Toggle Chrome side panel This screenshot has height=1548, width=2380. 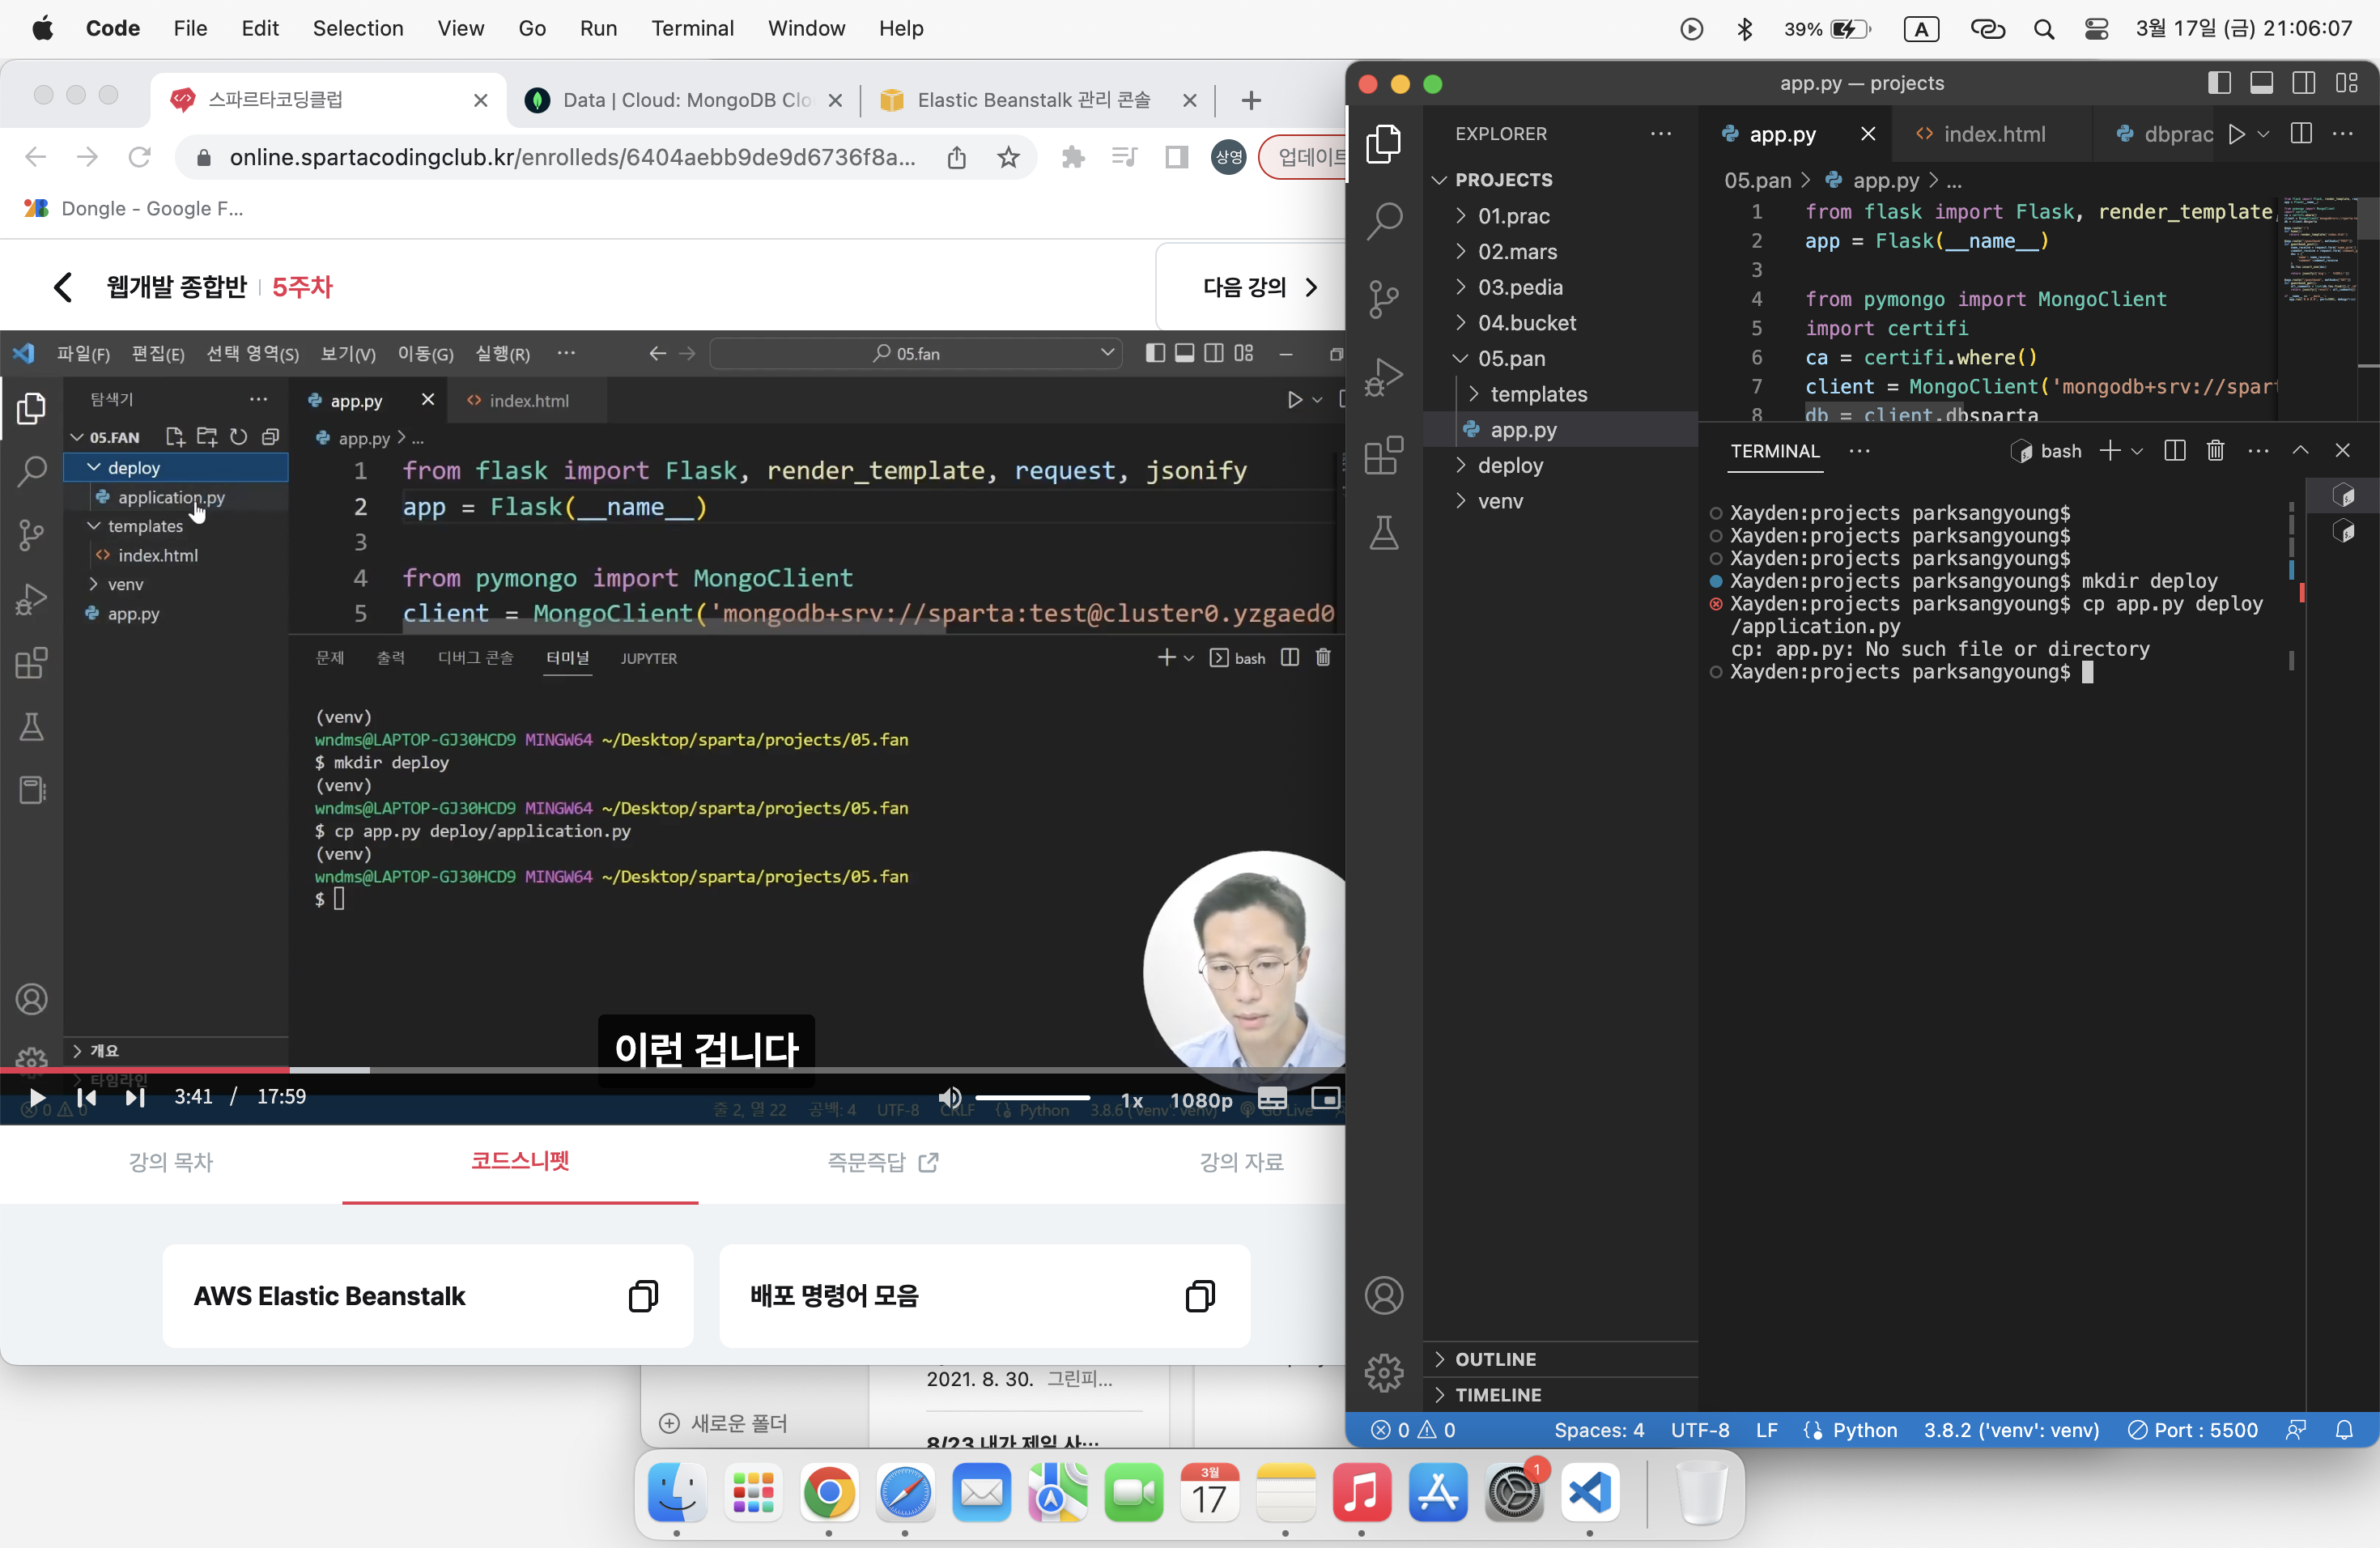(x=1176, y=157)
